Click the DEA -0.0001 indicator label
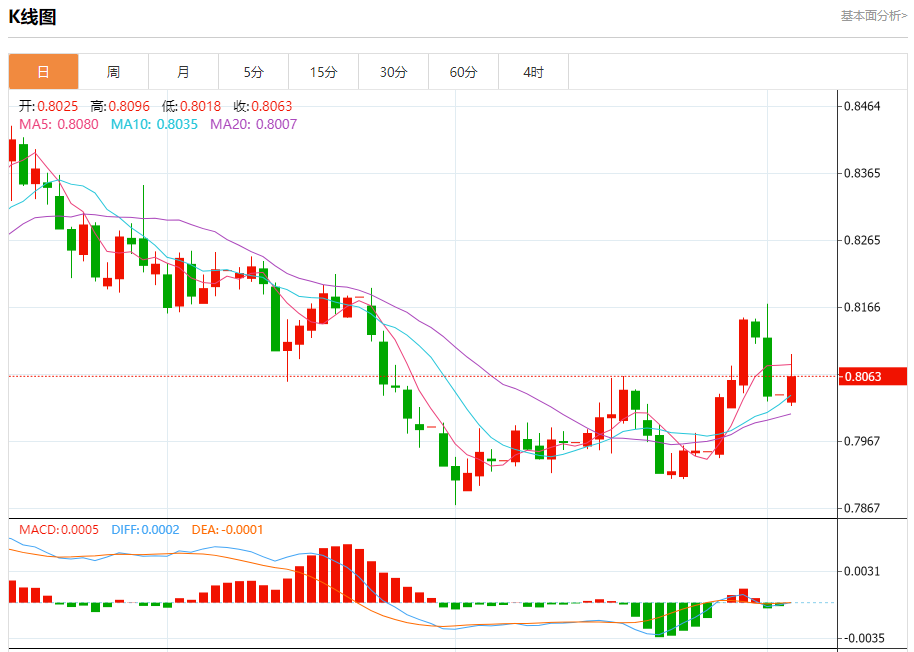The height and width of the screenshot is (652, 914). pos(227,530)
